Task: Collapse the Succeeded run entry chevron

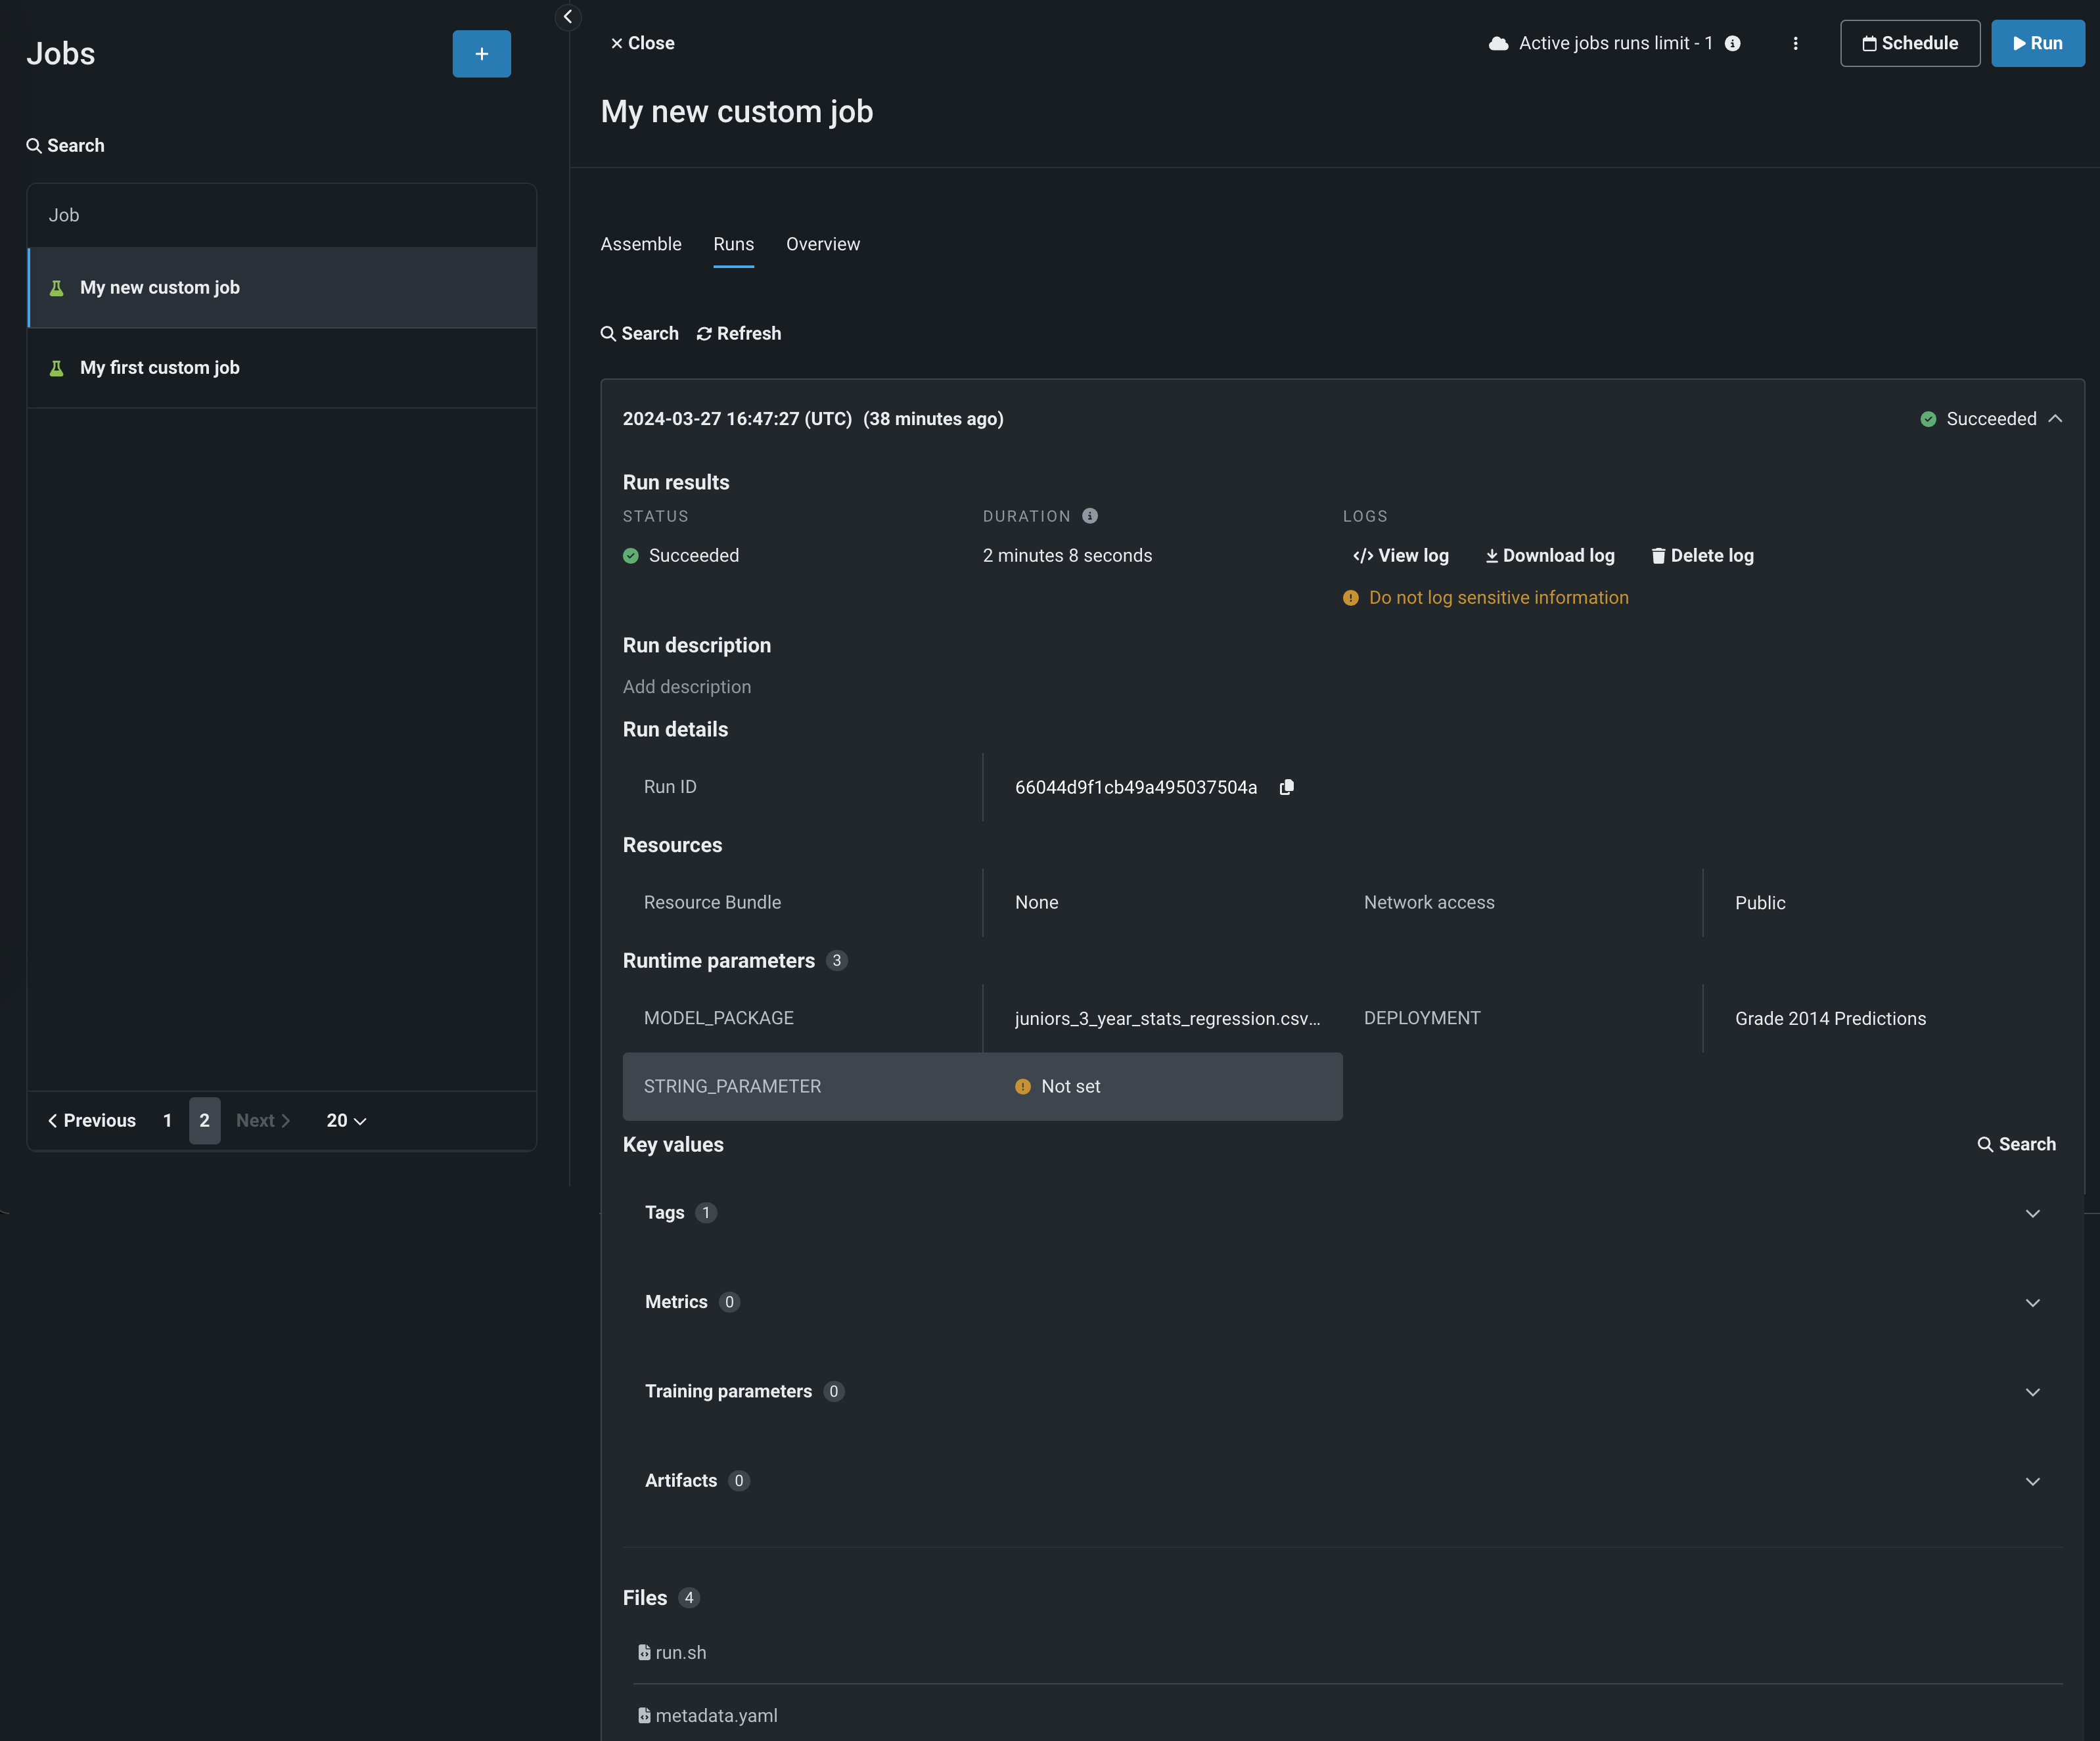Action: (2055, 418)
